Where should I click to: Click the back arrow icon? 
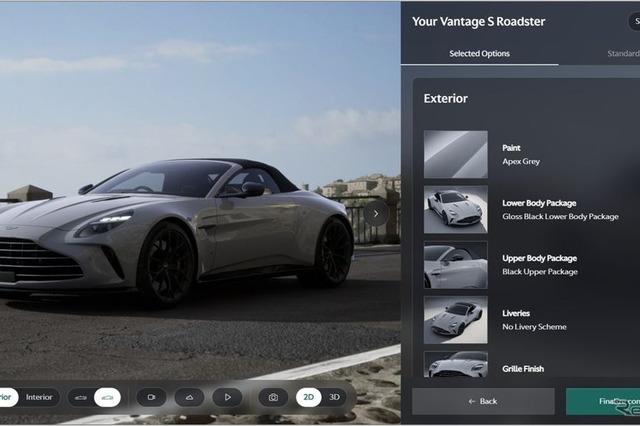pos(472,402)
